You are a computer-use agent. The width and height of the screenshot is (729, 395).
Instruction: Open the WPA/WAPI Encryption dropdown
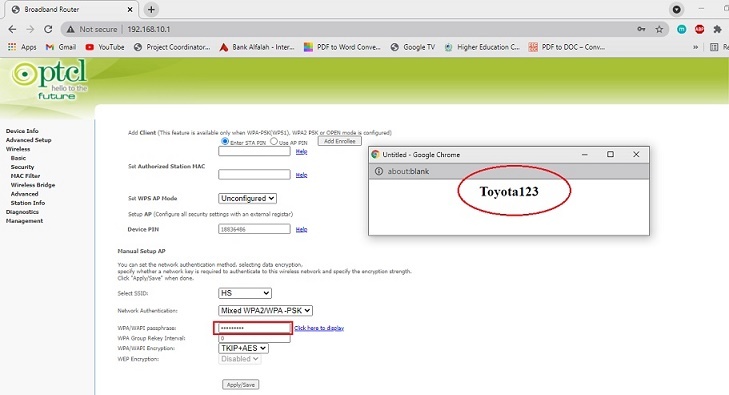coord(243,348)
